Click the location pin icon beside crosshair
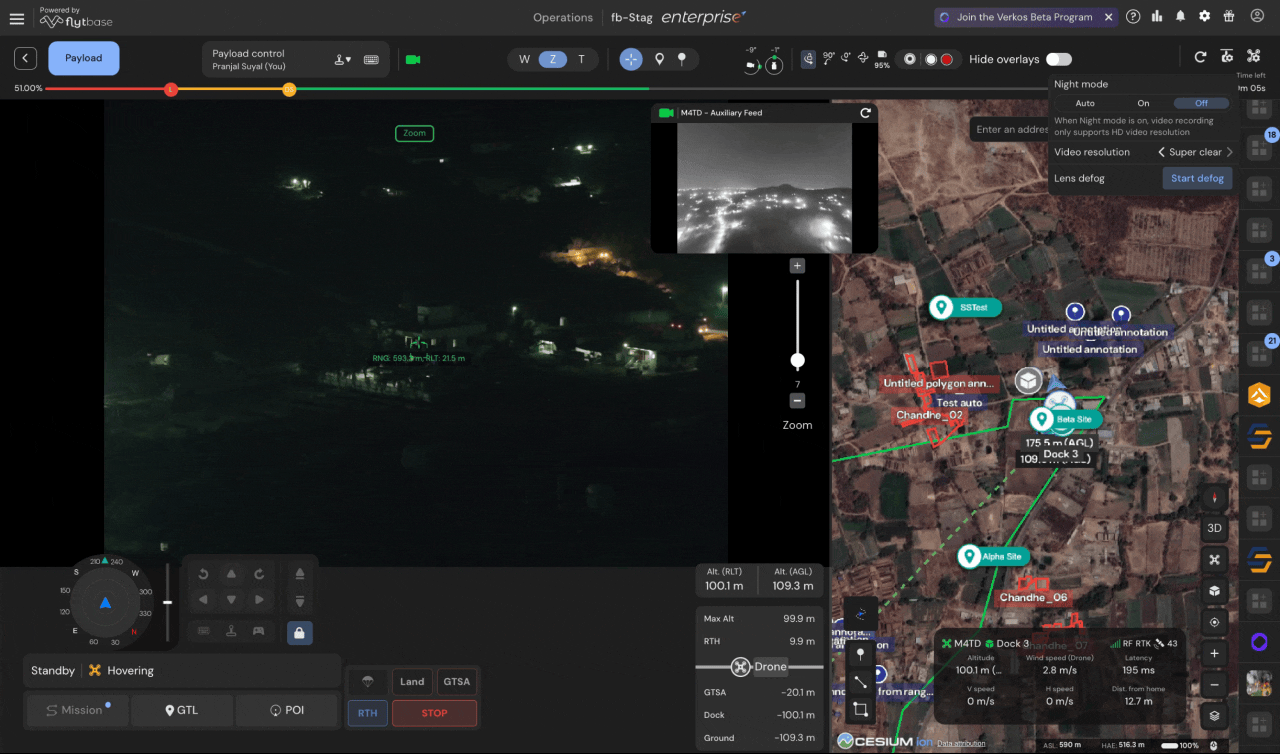 (659, 59)
